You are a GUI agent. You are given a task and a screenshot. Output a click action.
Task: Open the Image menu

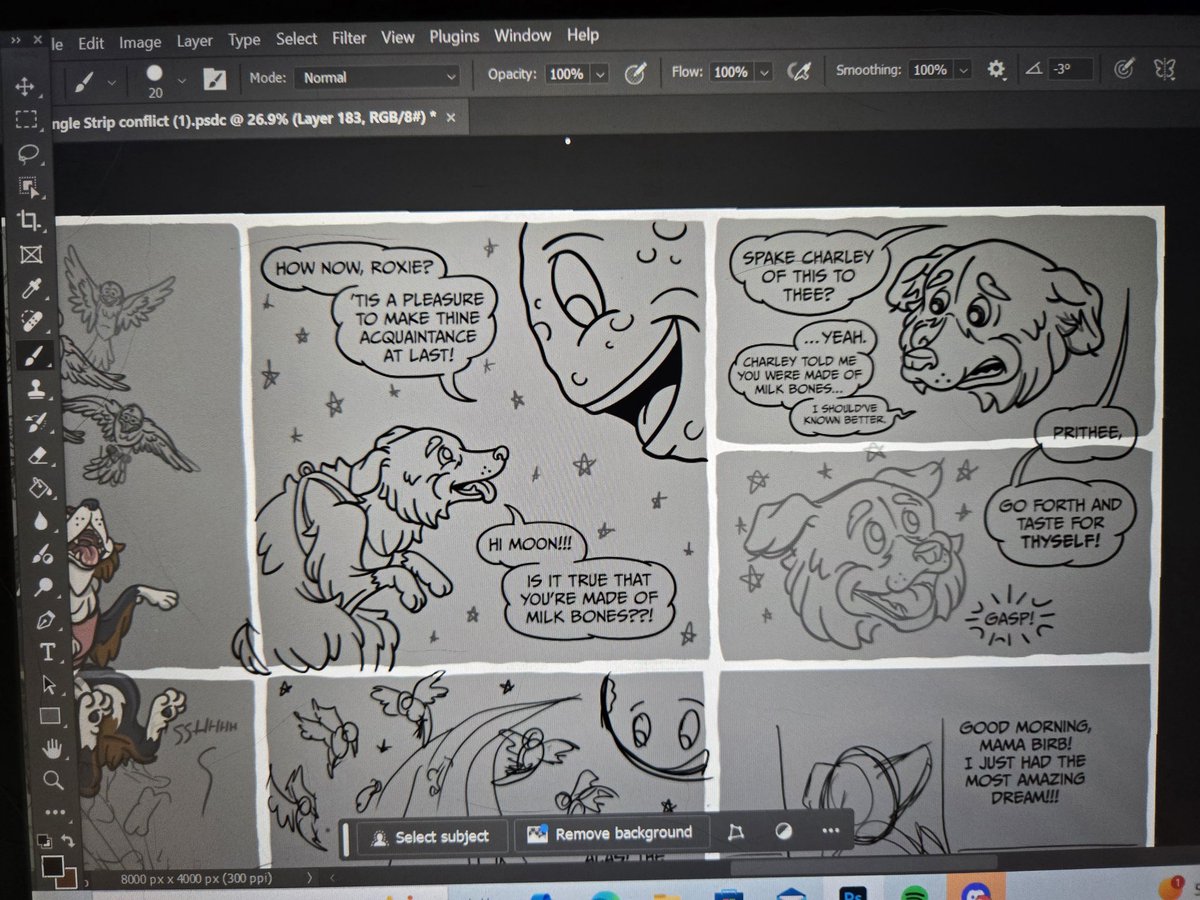pos(140,42)
